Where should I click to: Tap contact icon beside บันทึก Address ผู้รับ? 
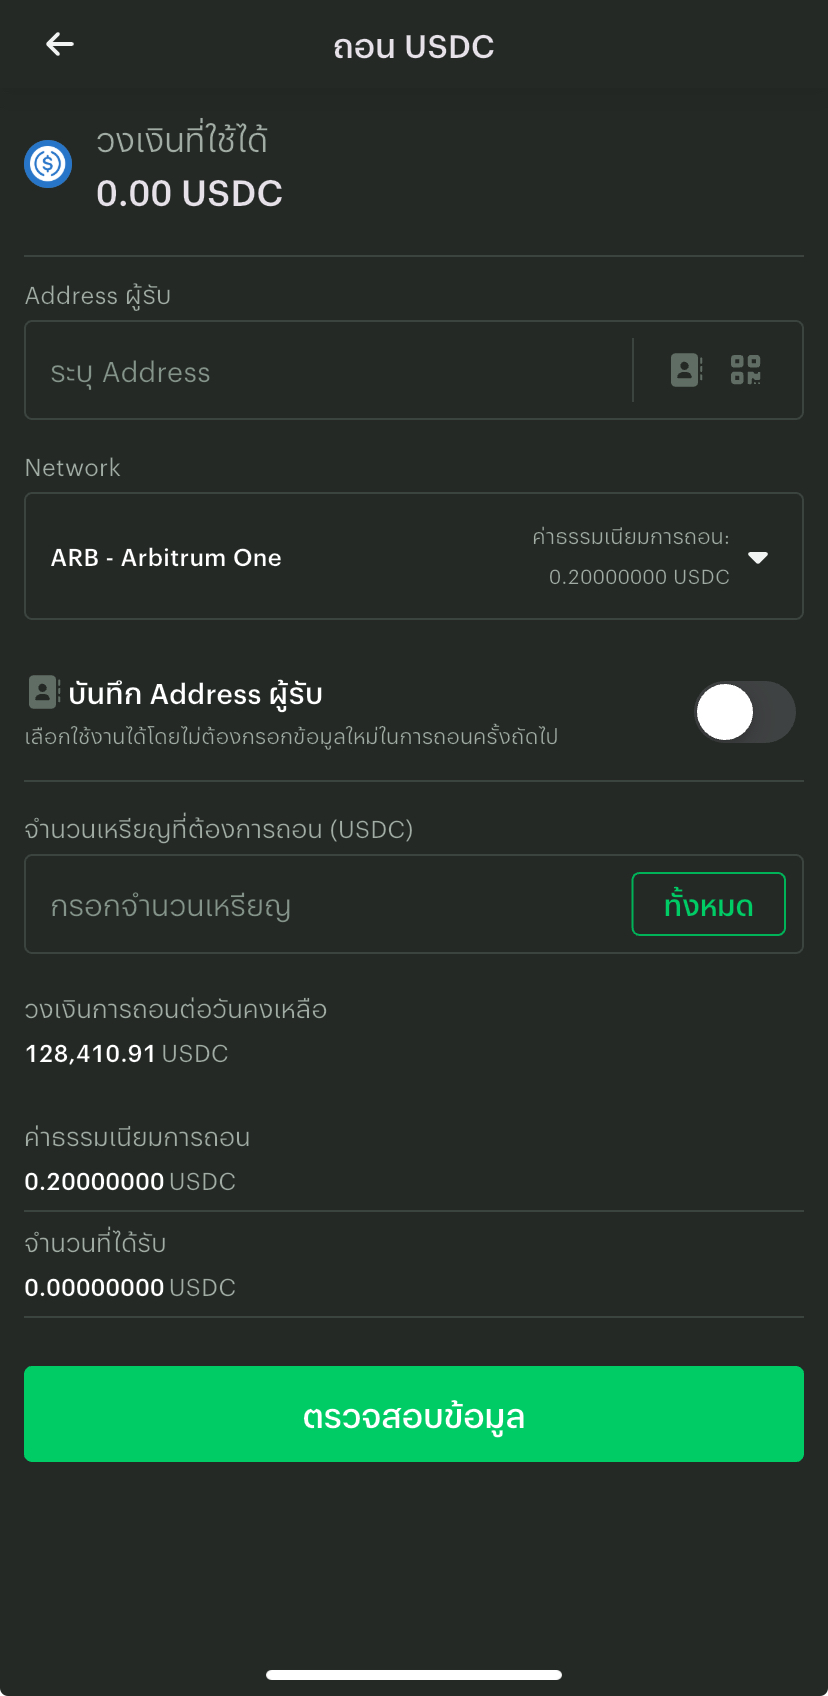[43, 692]
